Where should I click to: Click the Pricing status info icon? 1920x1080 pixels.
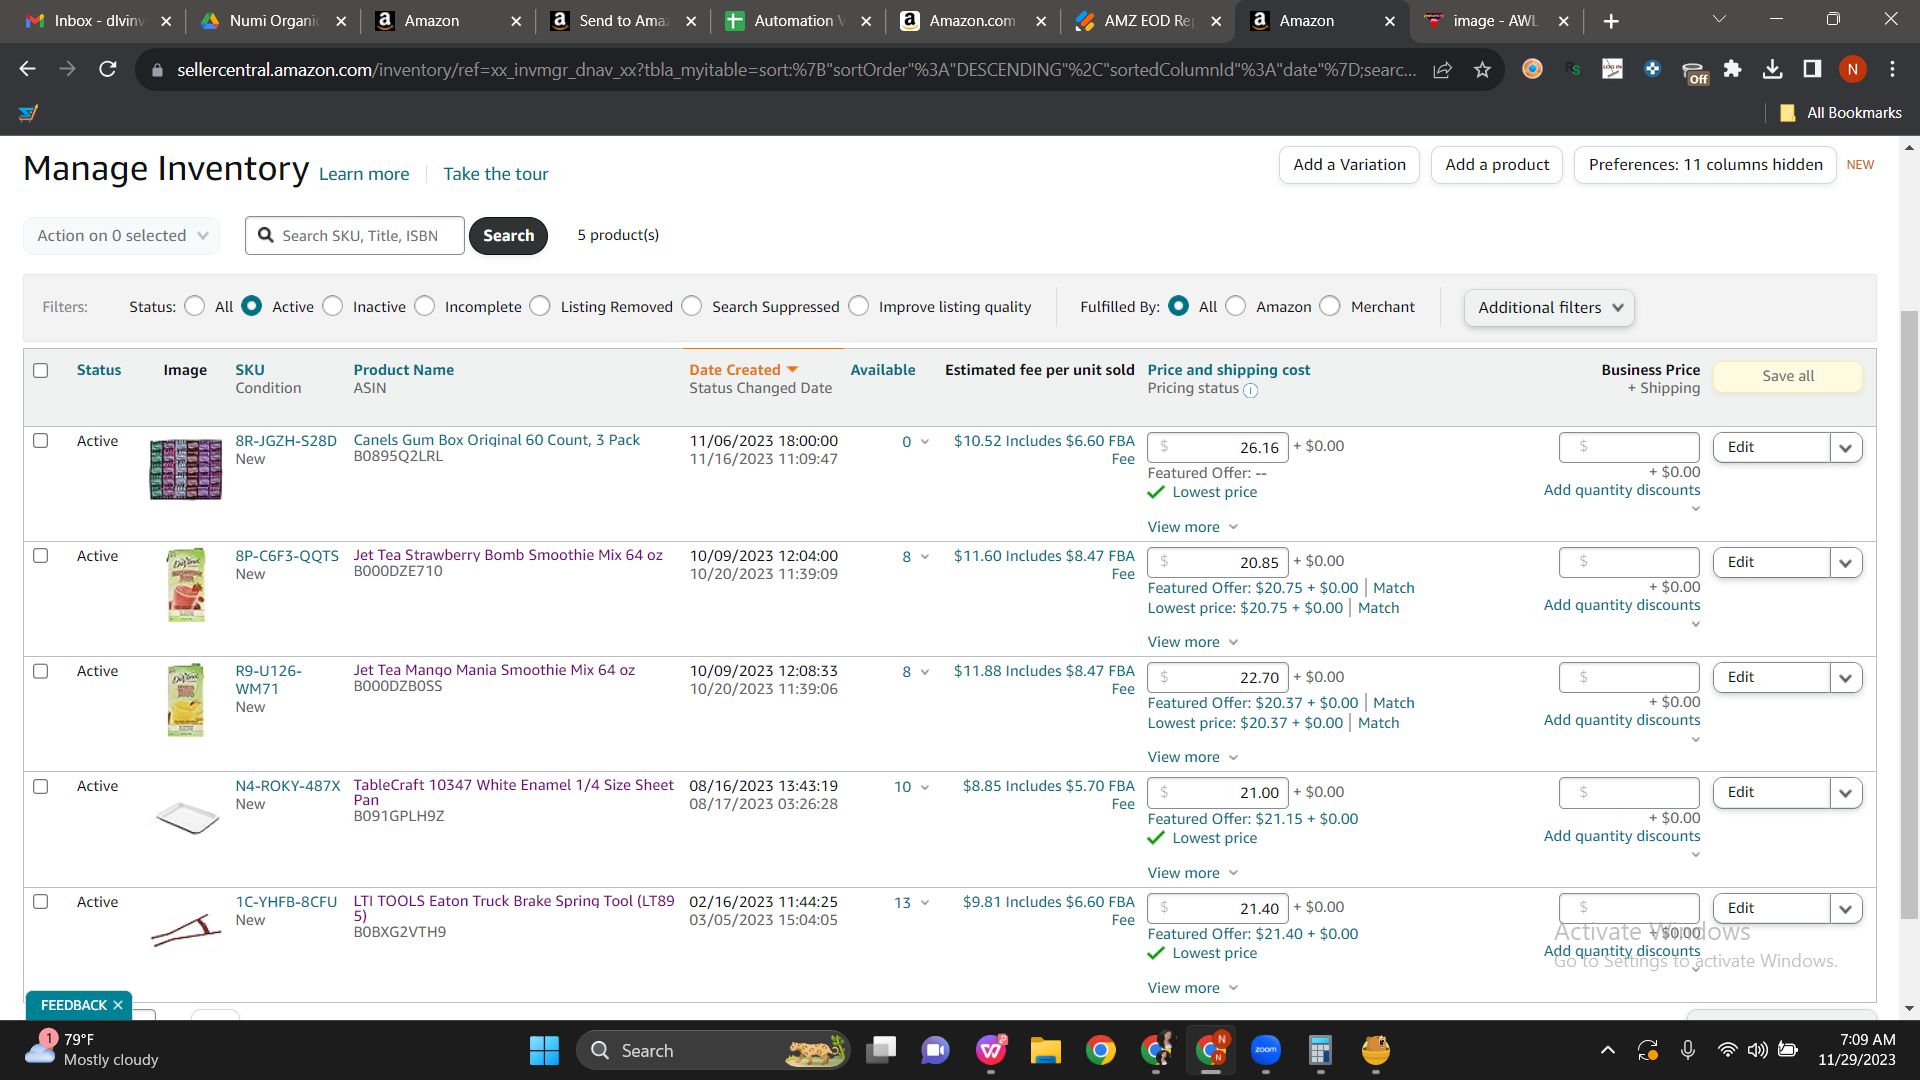(1250, 390)
